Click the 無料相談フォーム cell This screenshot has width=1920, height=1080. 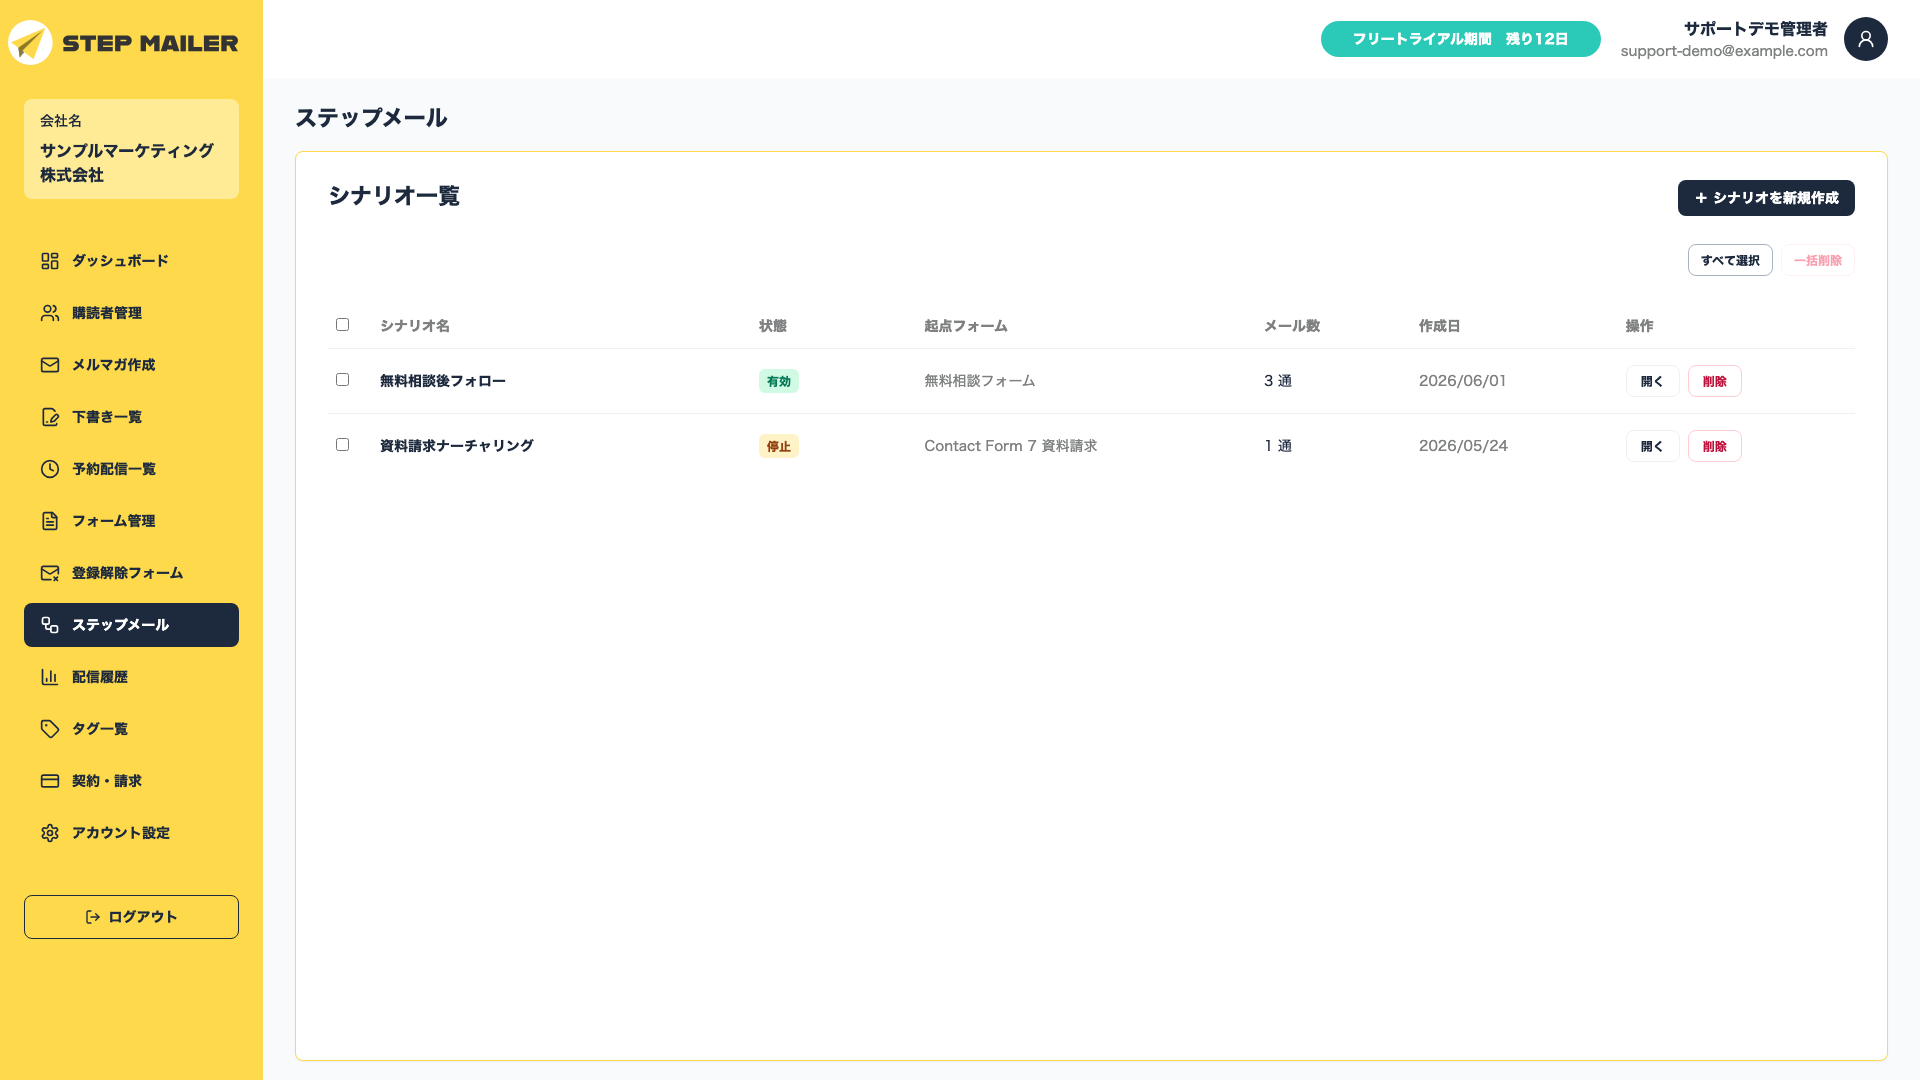point(979,381)
